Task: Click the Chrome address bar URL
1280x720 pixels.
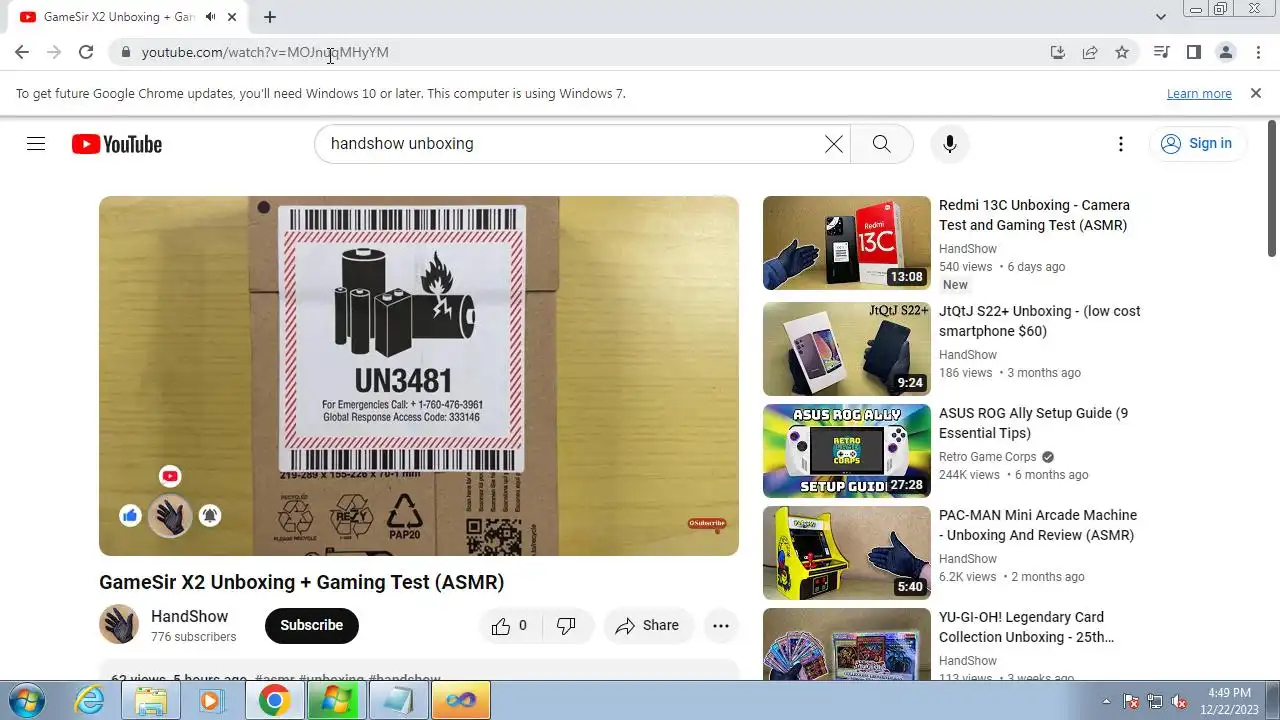Action: pos(265,52)
